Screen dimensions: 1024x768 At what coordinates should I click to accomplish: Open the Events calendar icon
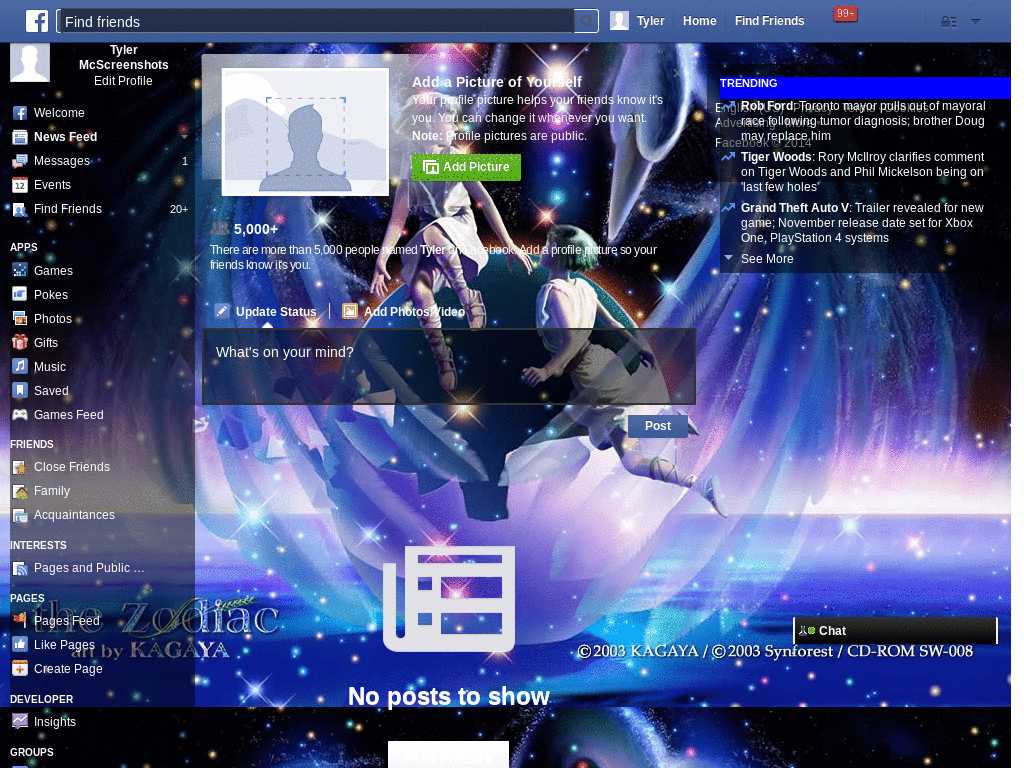point(20,185)
